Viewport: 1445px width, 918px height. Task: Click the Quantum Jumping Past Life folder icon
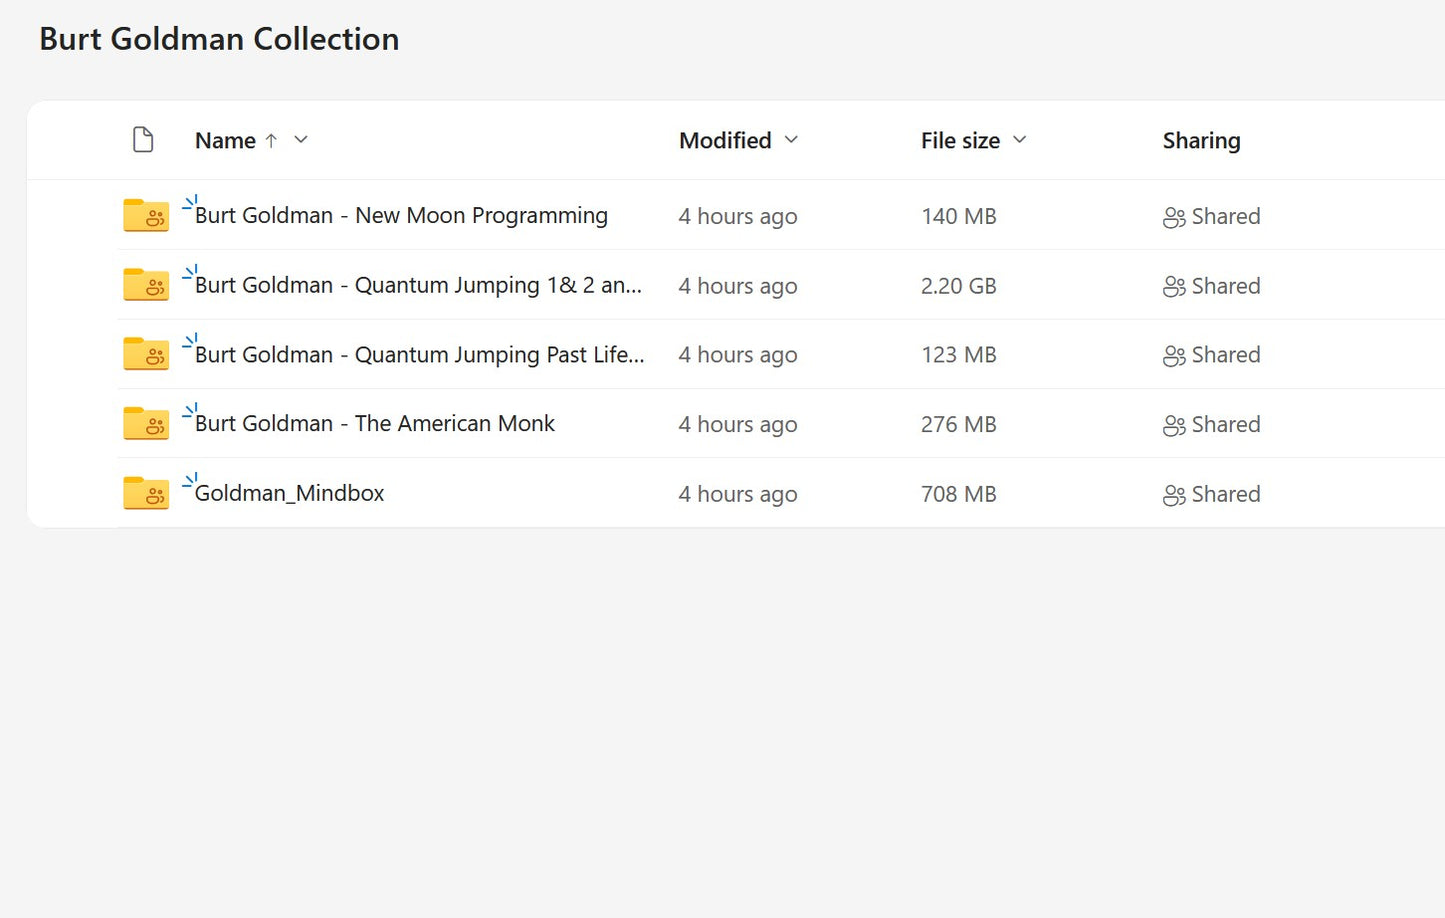[x=145, y=354]
